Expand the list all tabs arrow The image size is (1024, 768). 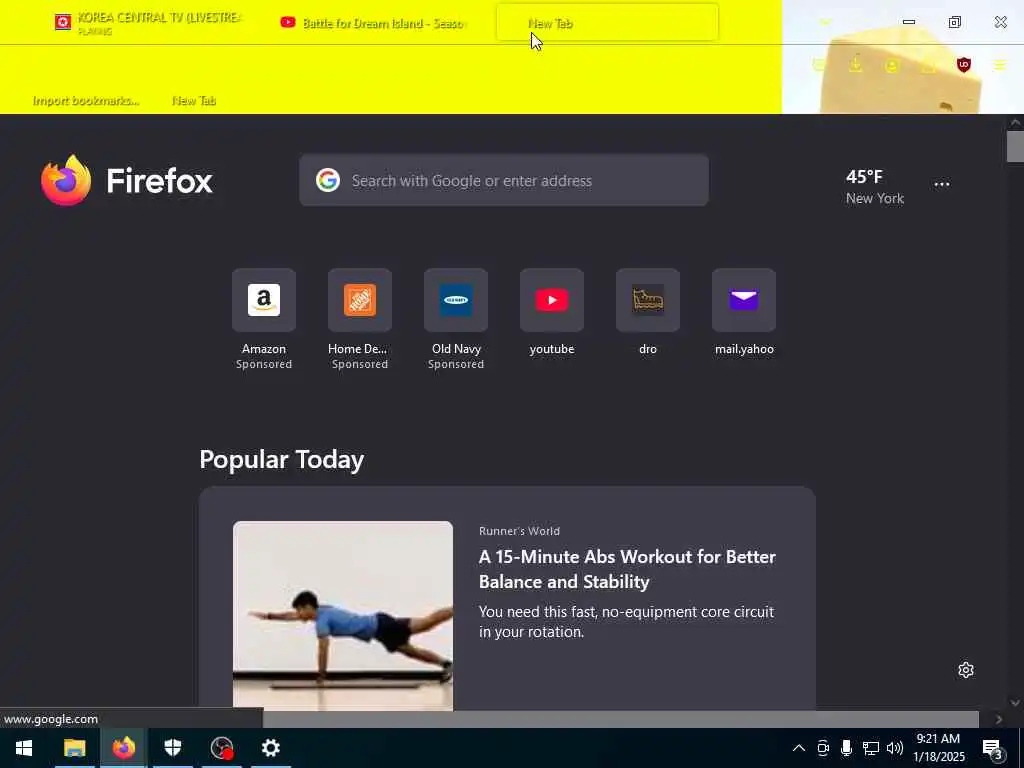(x=825, y=23)
